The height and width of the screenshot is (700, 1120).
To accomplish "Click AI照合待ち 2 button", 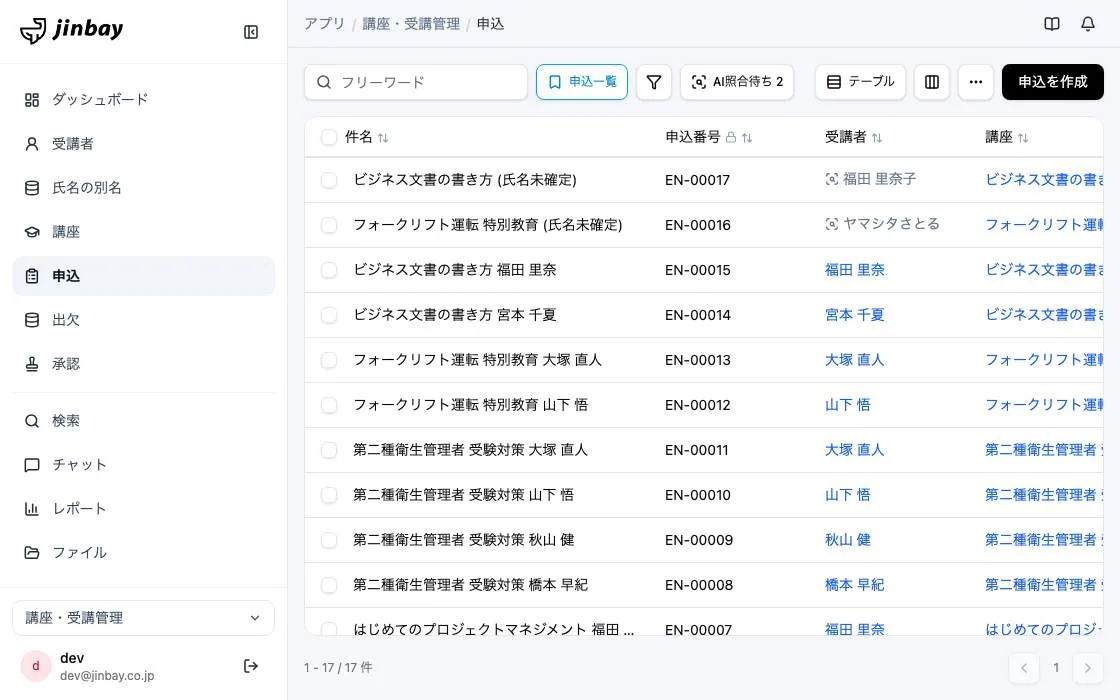I will pyautogui.click(x=737, y=82).
